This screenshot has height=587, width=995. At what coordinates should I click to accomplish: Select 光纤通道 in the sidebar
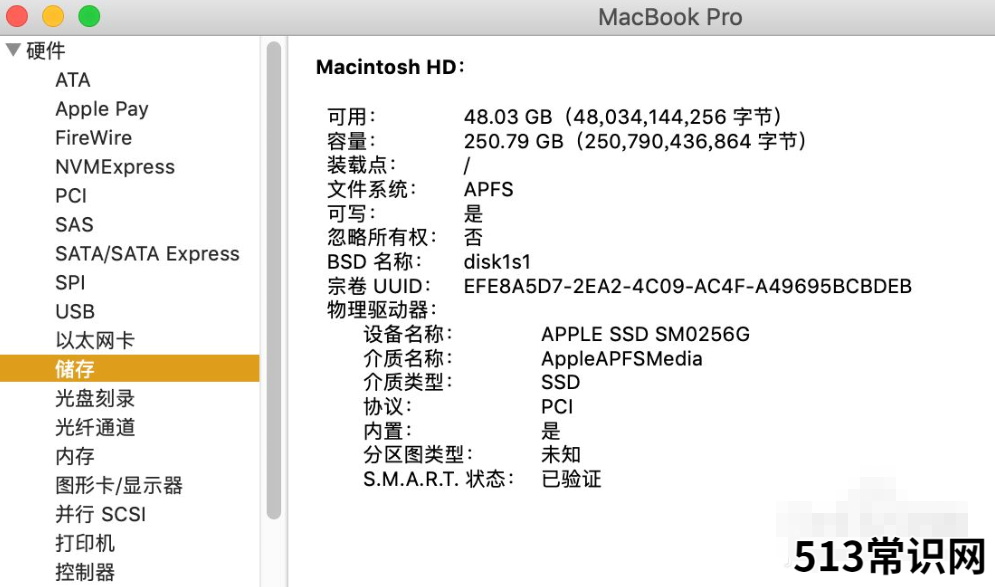coord(95,427)
